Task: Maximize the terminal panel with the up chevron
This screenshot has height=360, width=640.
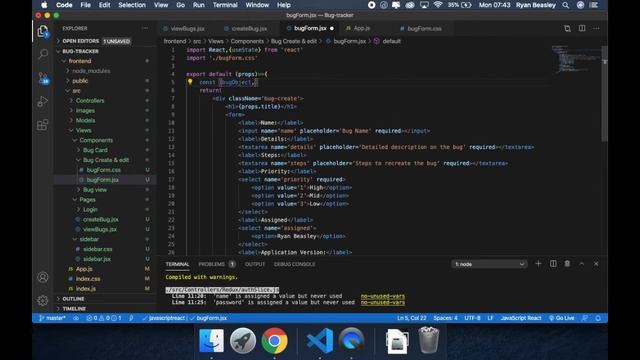Action: [582, 264]
